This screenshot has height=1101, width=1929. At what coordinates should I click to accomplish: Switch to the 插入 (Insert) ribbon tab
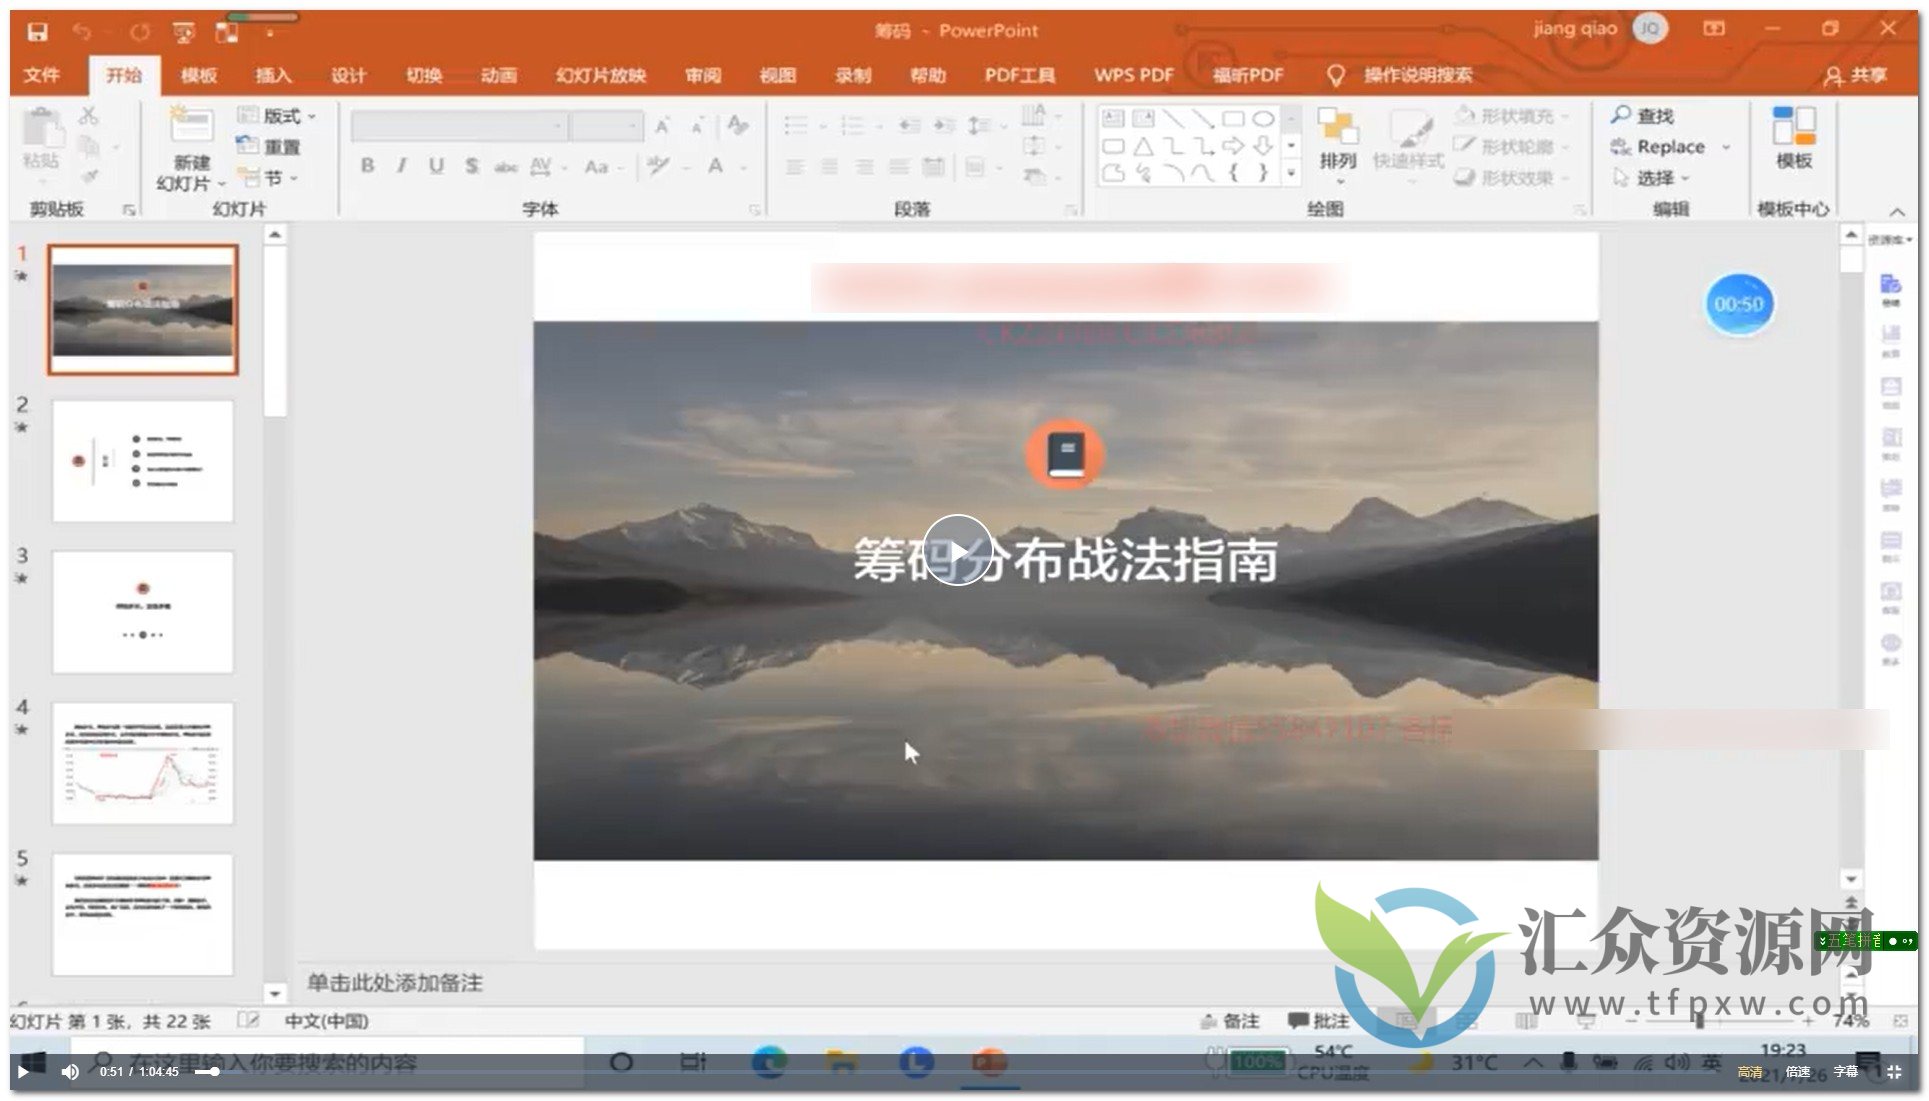click(272, 74)
